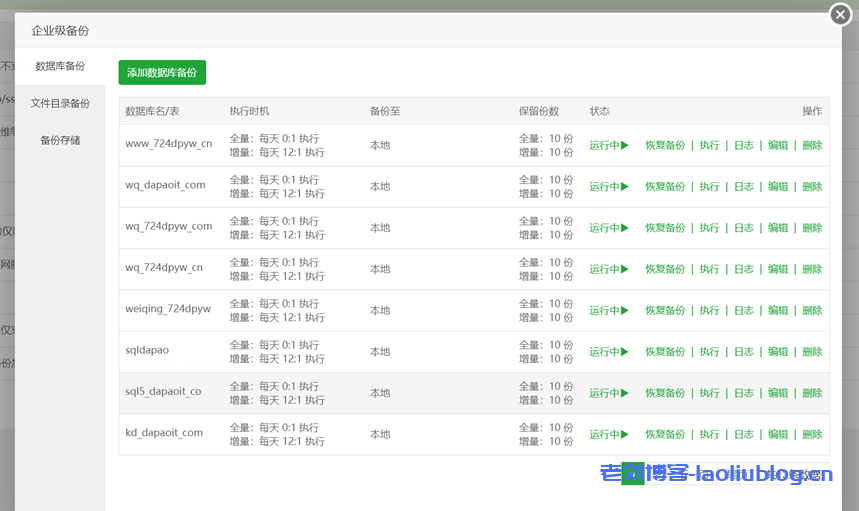Image resolution: width=859 pixels, height=511 pixels.
Task: Open 日志 for kd_dapaoit_com
Action: [x=743, y=434]
